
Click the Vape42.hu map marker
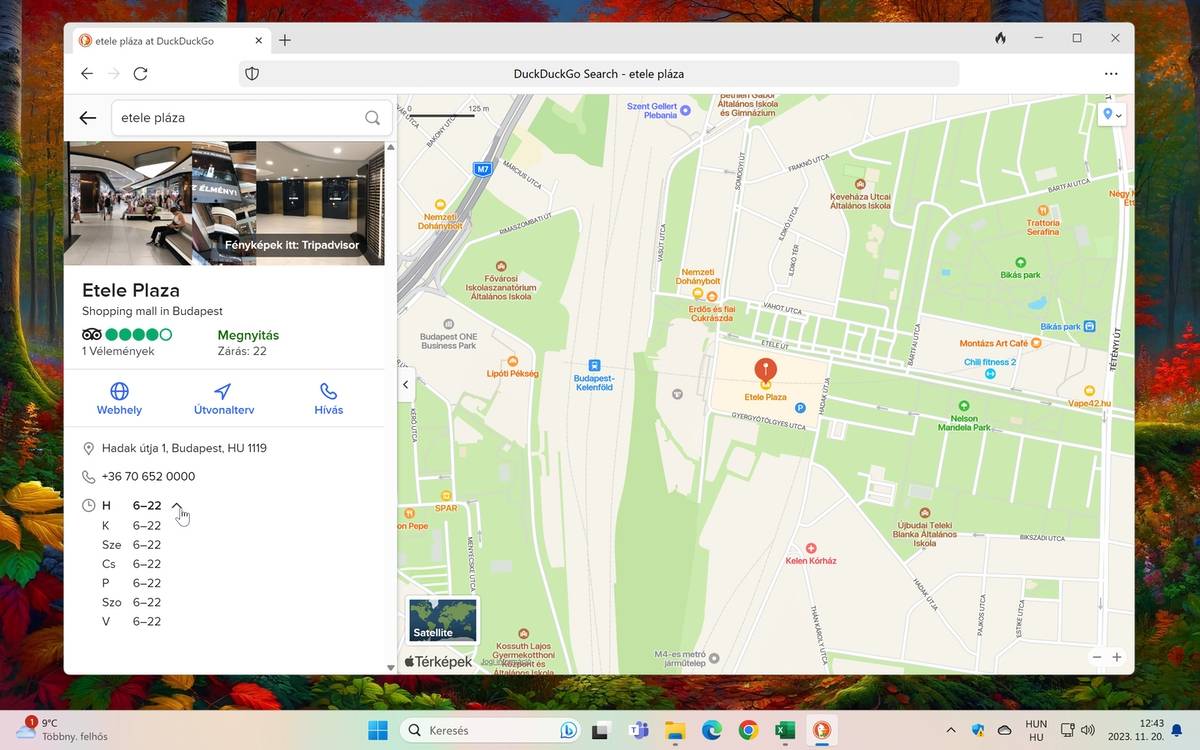click(1089, 391)
